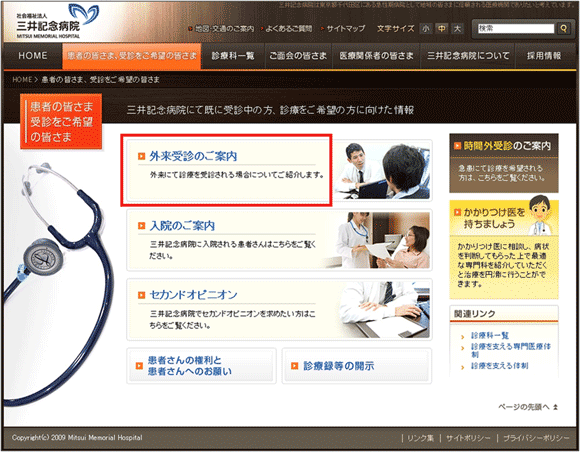Click the search input field

[x=516, y=28]
